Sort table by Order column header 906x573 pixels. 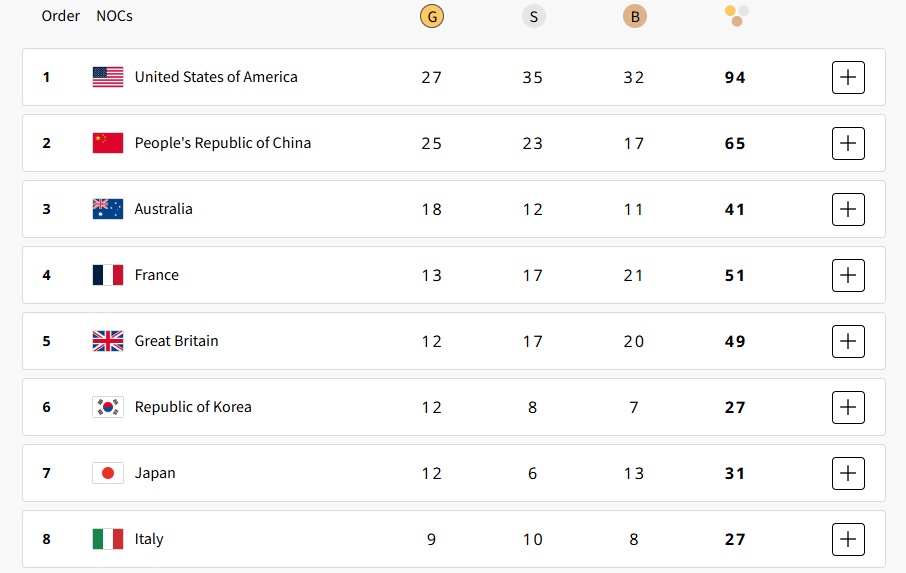[x=61, y=16]
